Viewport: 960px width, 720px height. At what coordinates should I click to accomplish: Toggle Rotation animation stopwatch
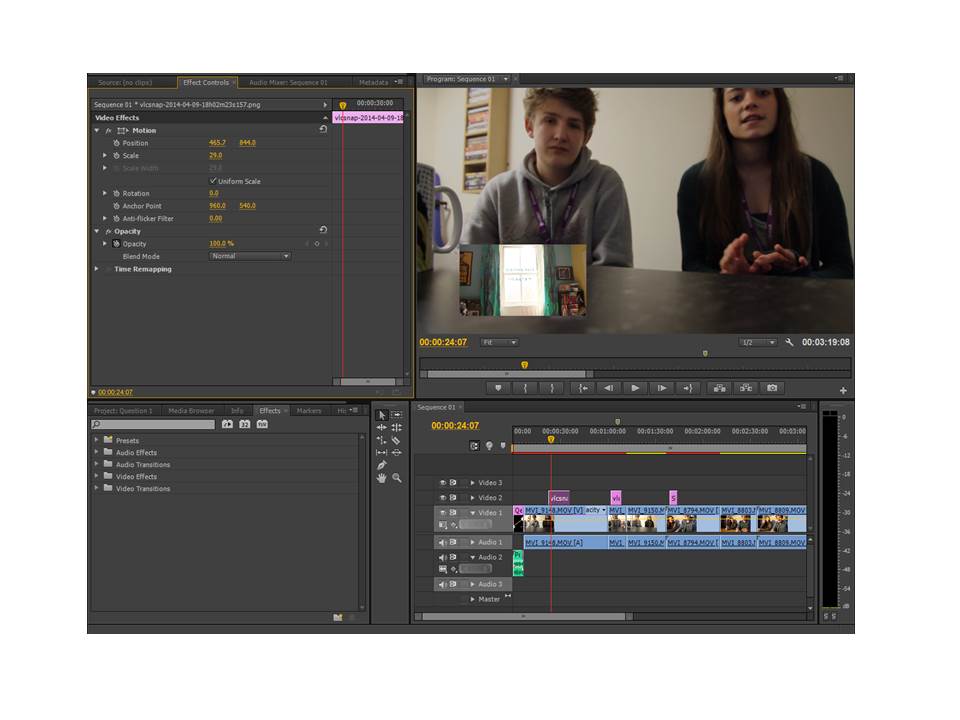click(116, 193)
